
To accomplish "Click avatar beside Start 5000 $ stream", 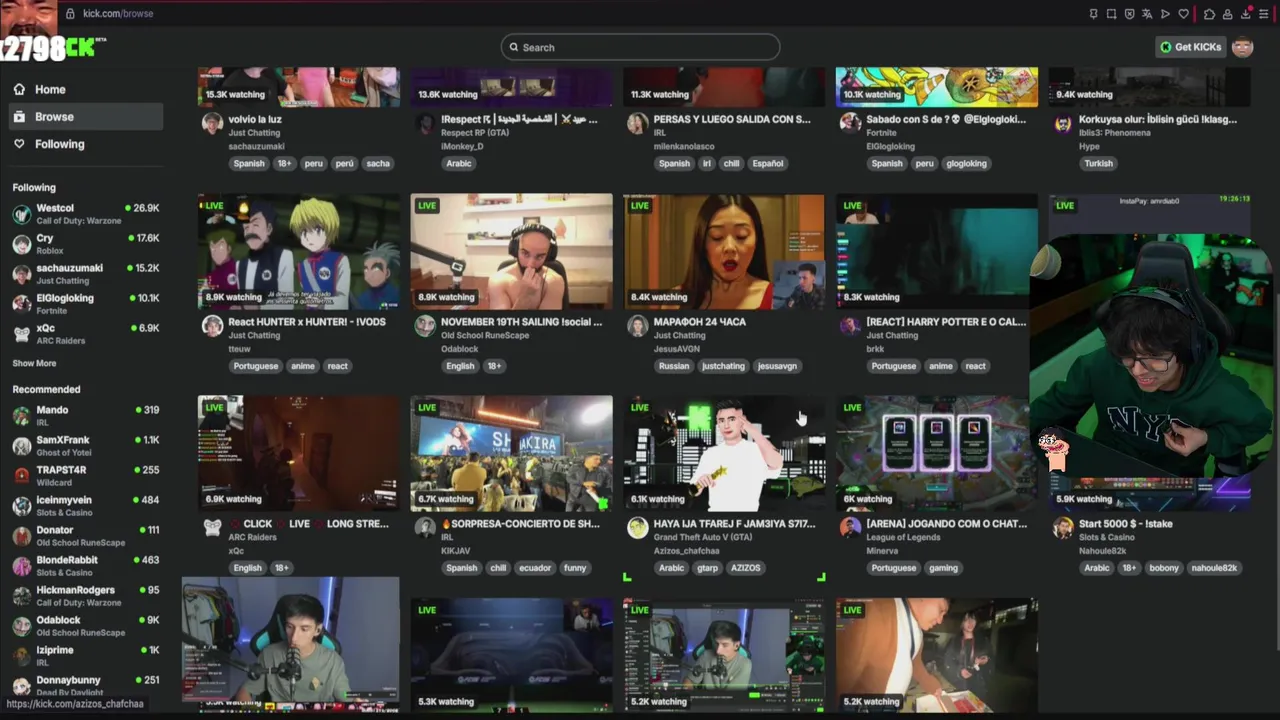I will pos(1063,528).
